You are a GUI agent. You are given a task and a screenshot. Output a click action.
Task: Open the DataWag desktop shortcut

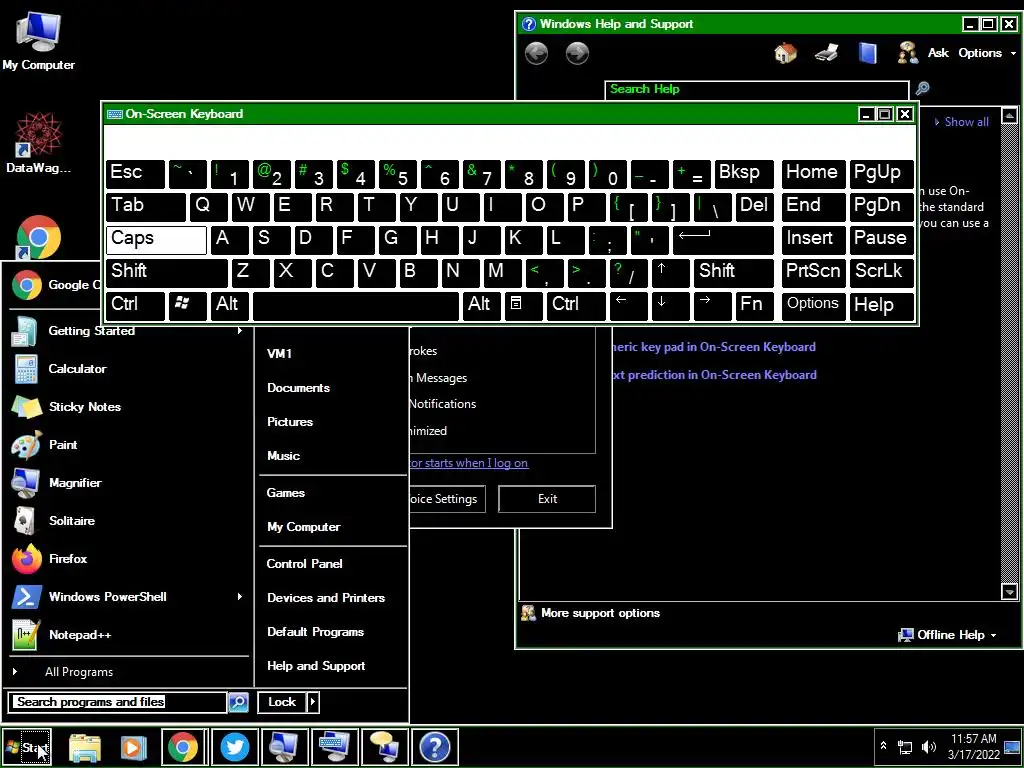(x=38, y=142)
